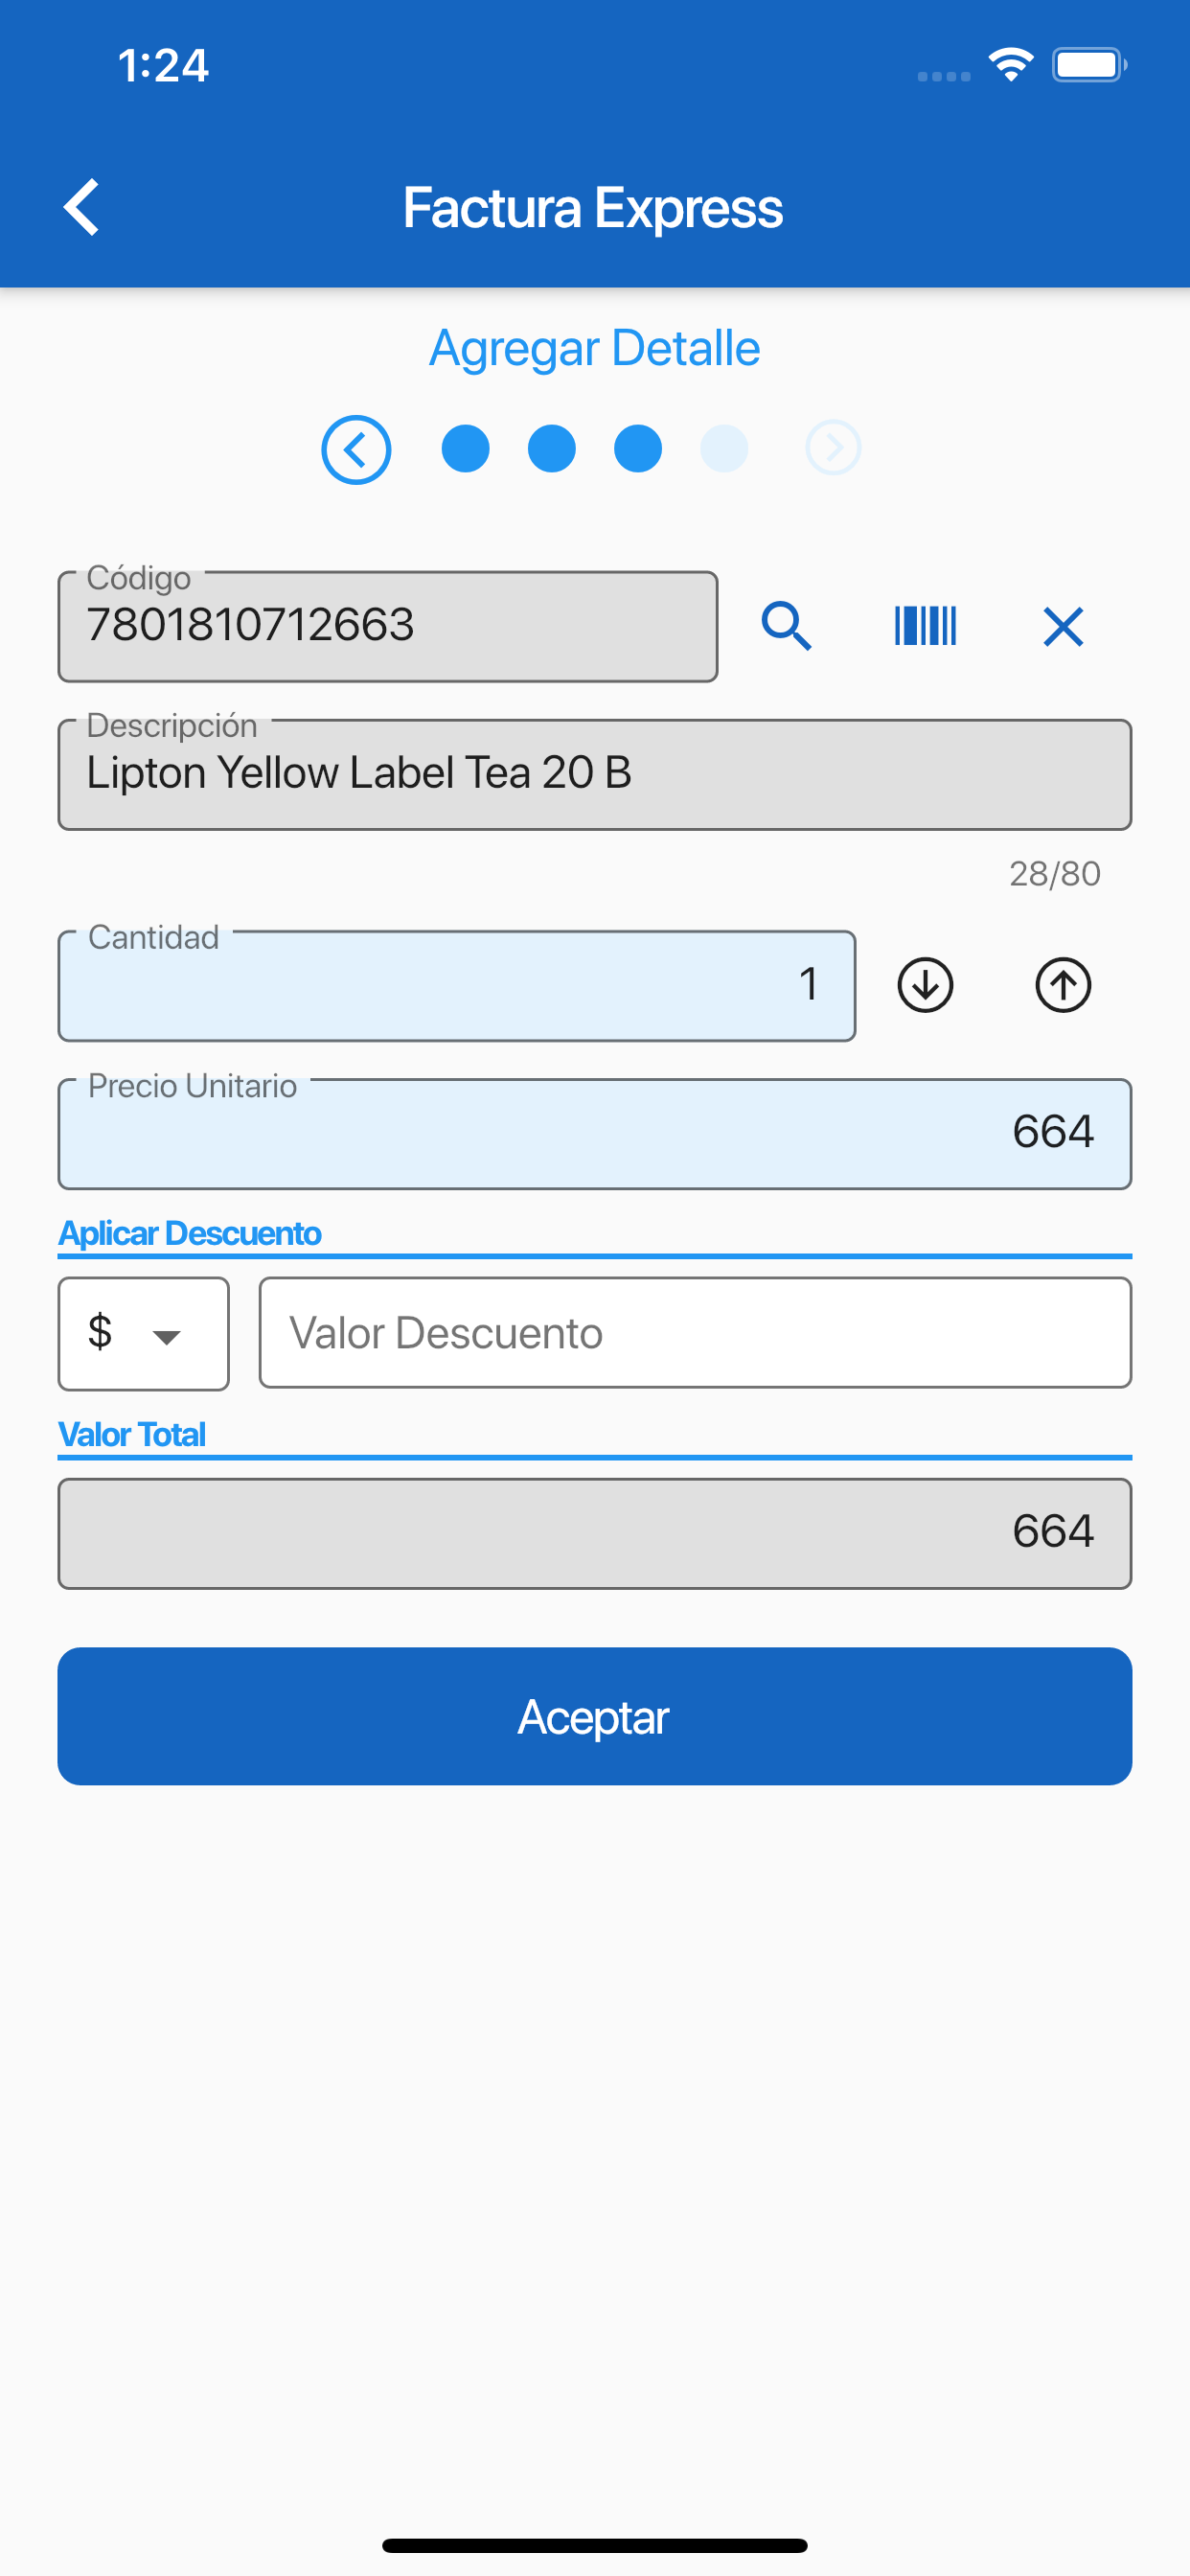Tap the Descripción field
Image resolution: width=1190 pixels, height=2576 pixels.
595,775
